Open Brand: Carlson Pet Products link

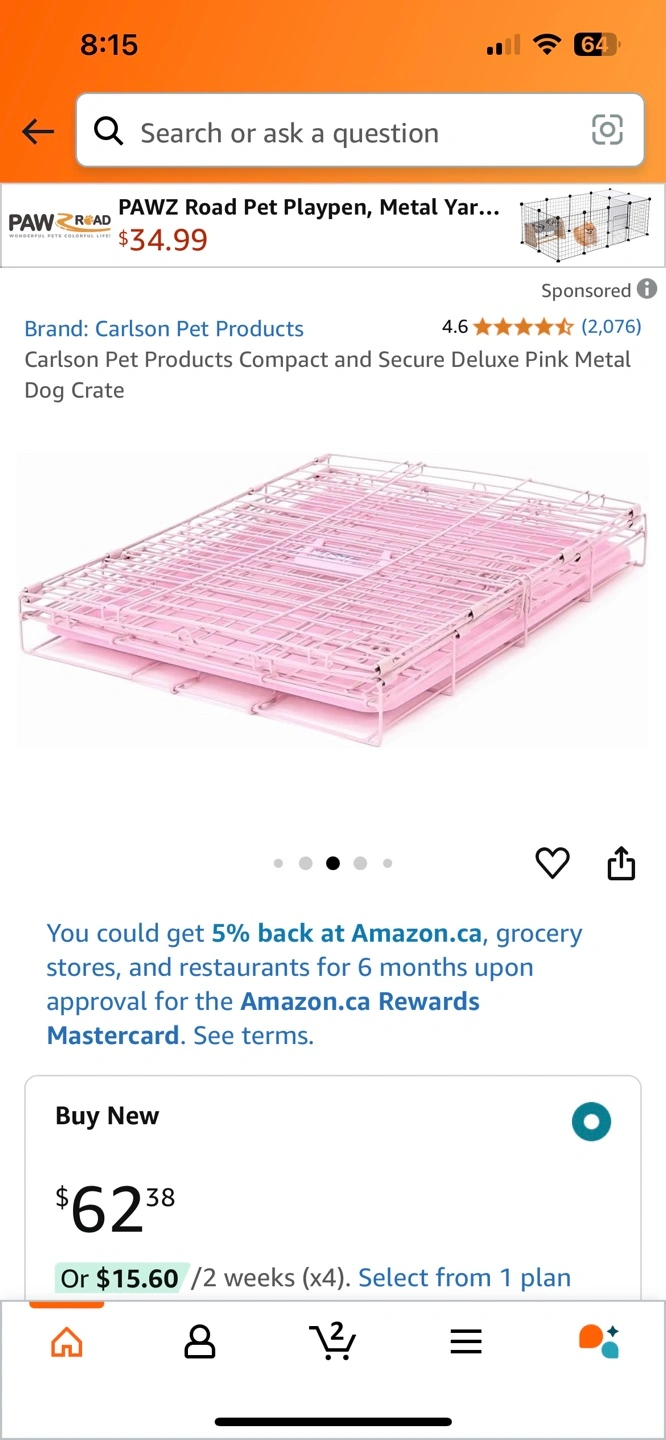click(x=164, y=329)
